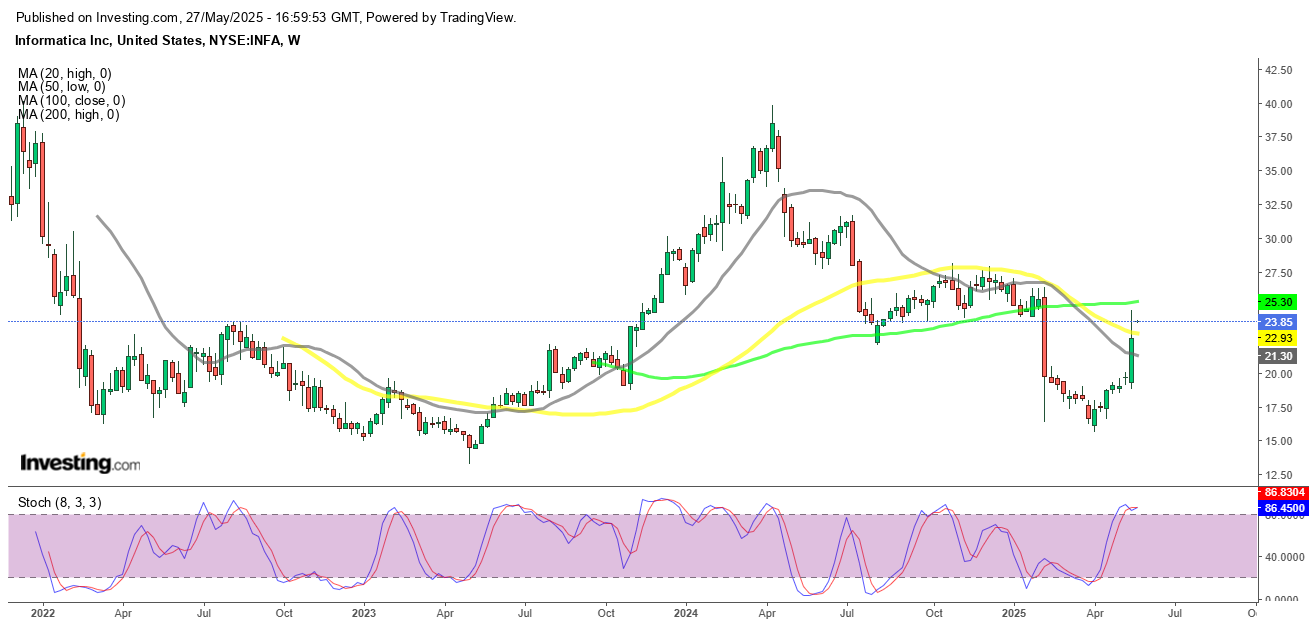Open the MA (100, close, 0) indicator label
The height and width of the screenshot is (626, 1316).
[71, 101]
